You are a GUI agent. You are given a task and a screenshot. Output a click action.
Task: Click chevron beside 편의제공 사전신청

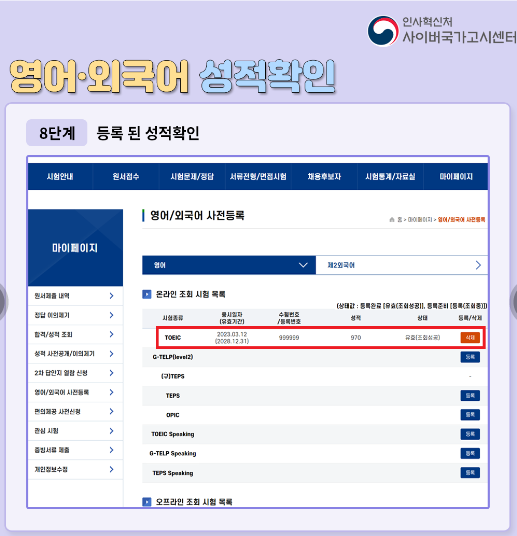(111, 411)
